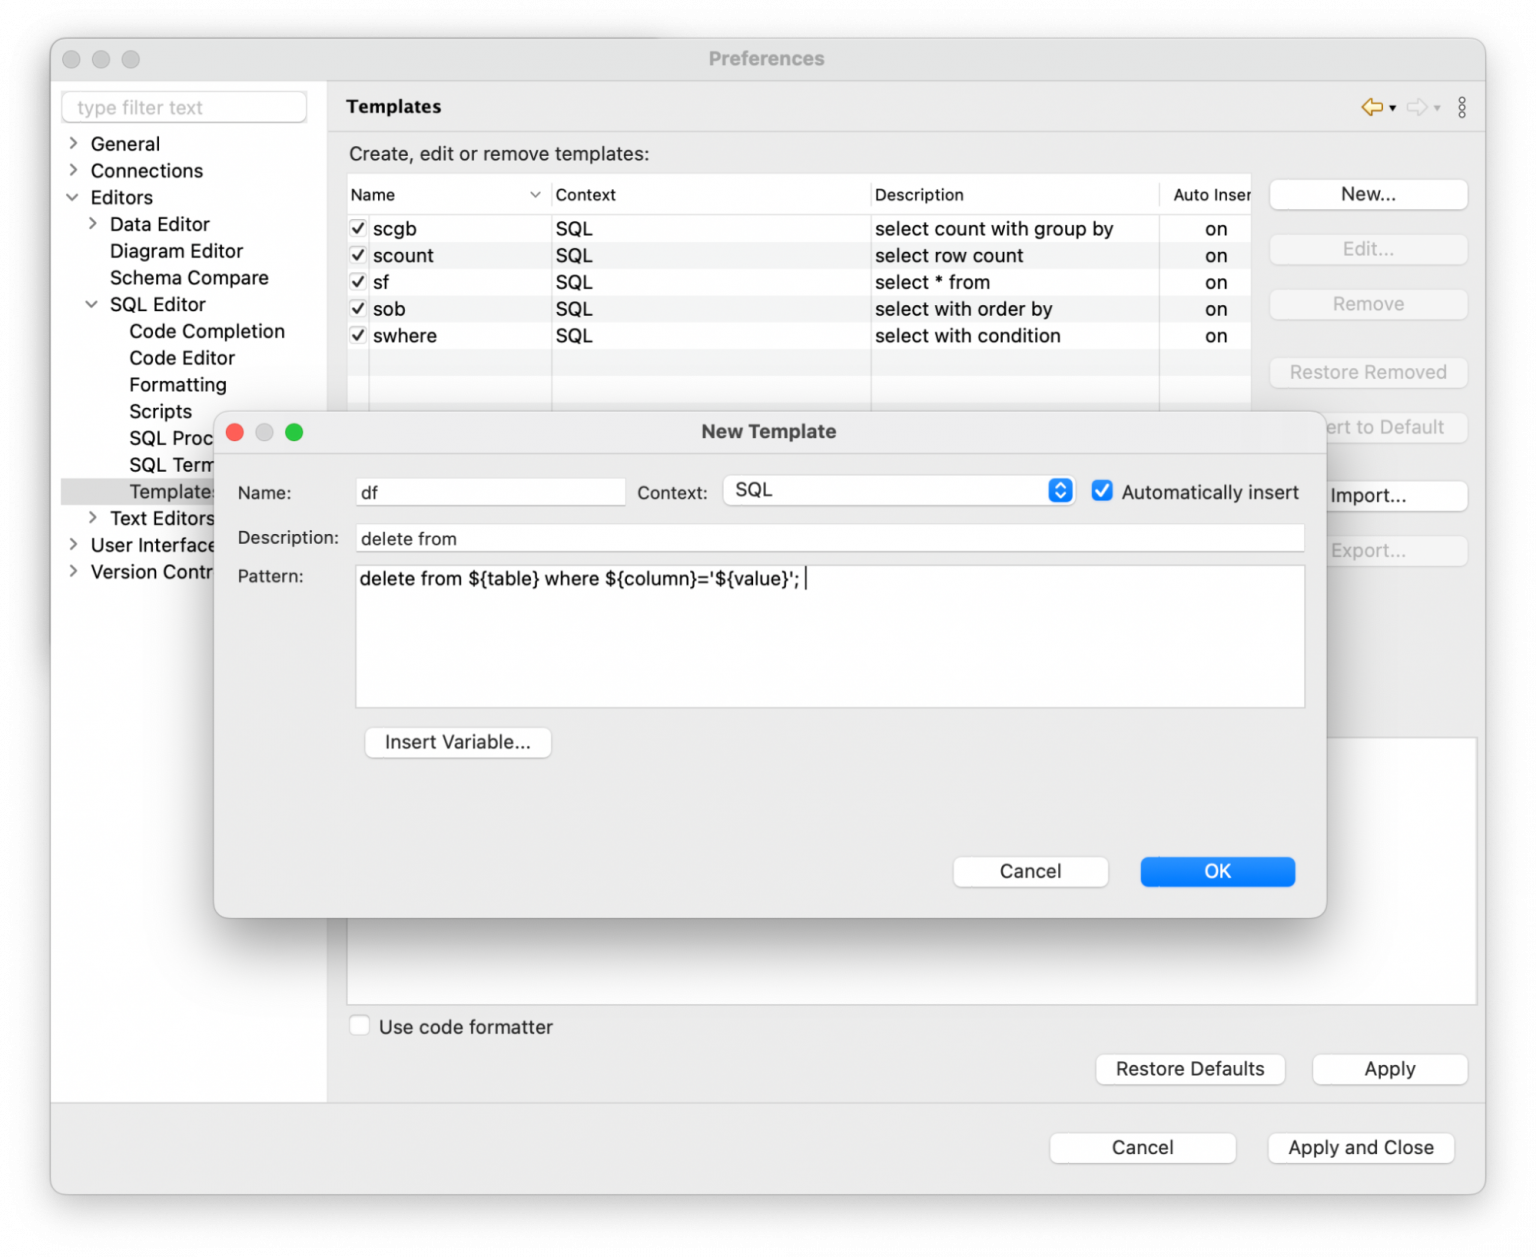
Task: Uncheck the scgb template checkbox
Action: (358, 229)
